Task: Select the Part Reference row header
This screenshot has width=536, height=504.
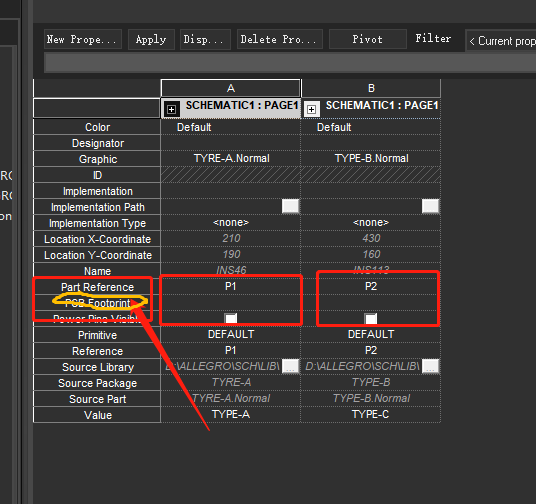Action: 97,287
